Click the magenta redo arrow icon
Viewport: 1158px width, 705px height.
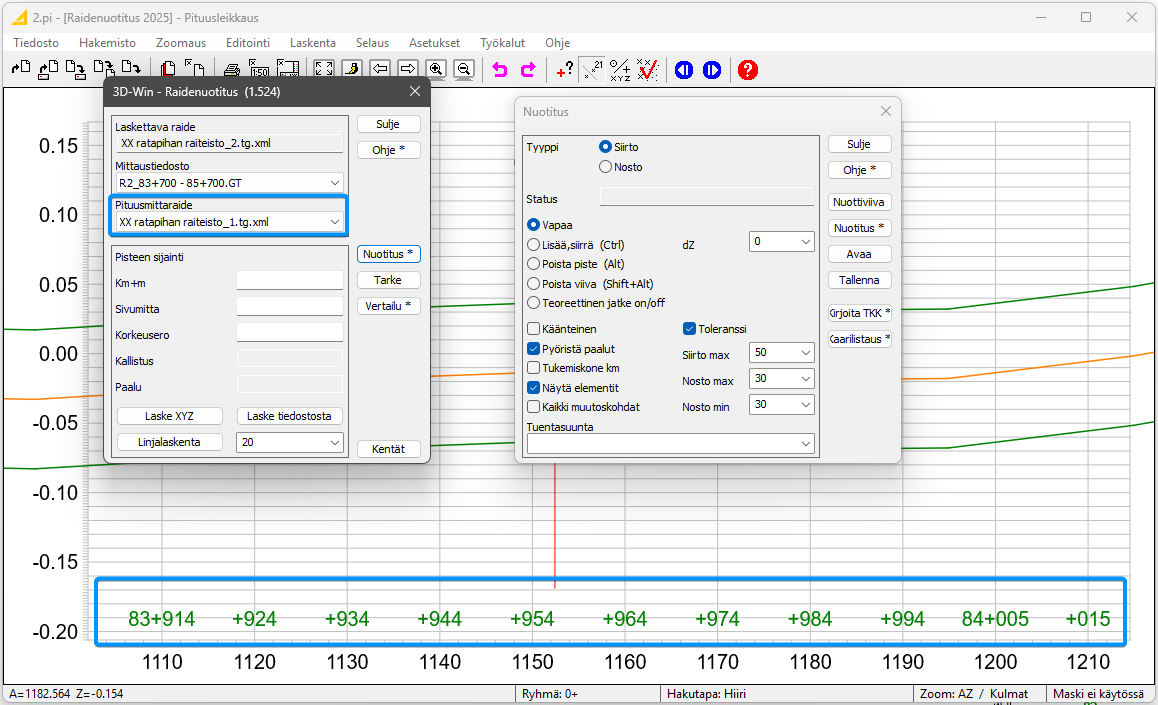click(528, 69)
